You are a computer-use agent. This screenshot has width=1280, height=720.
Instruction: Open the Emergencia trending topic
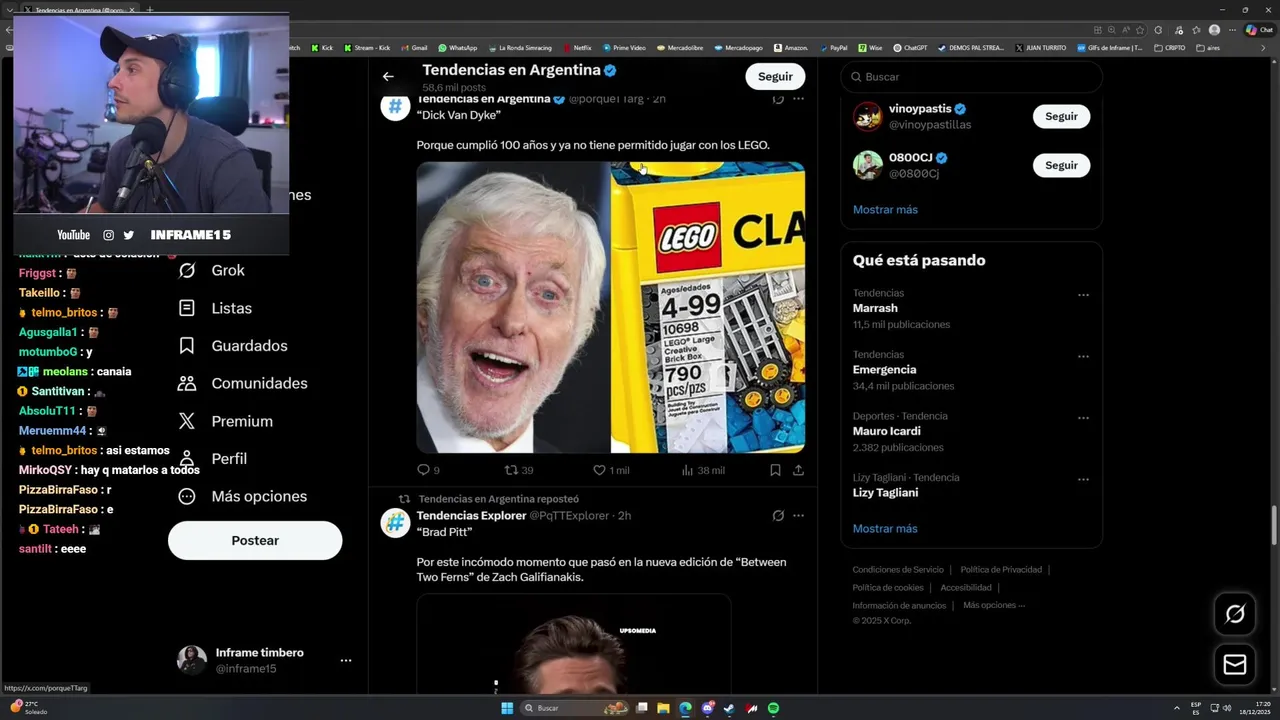point(884,370)
